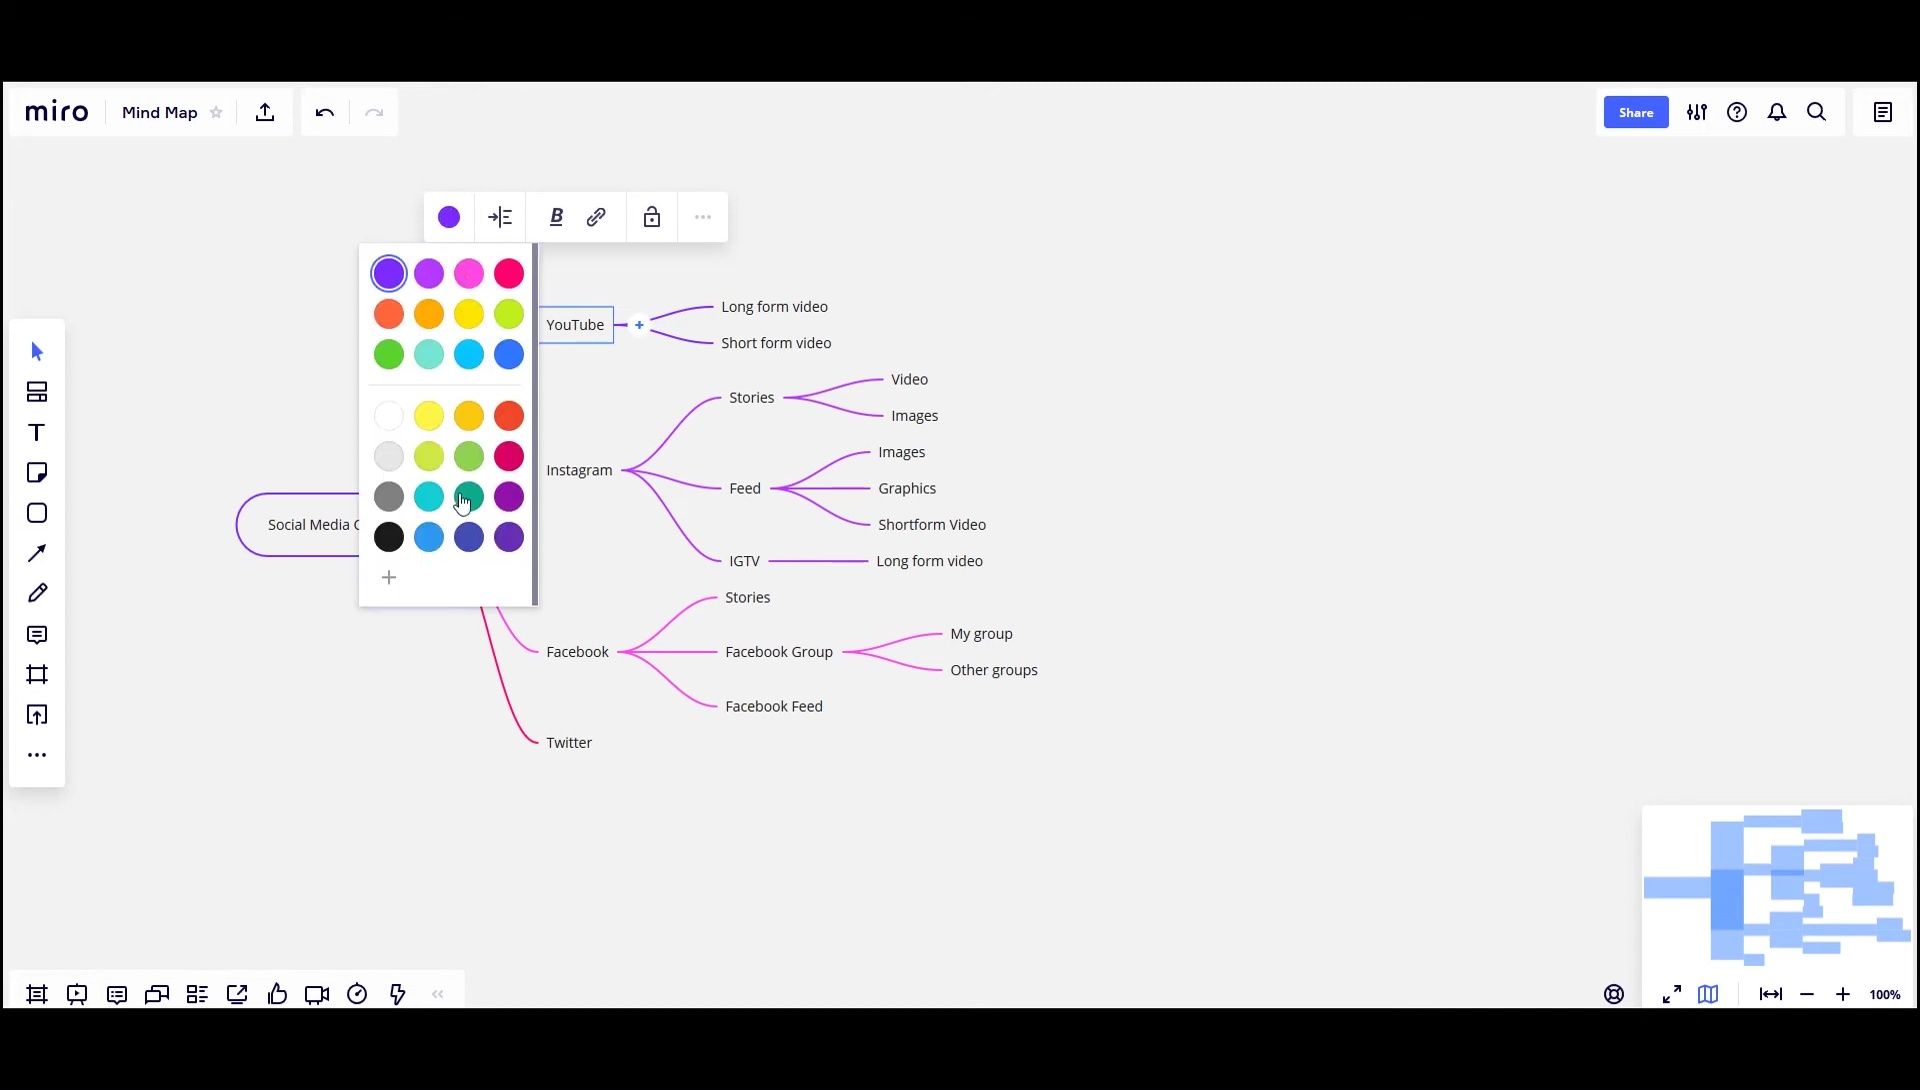
Task: Pick the teal swatch under the cursor
Action: (x=469, y=497)
